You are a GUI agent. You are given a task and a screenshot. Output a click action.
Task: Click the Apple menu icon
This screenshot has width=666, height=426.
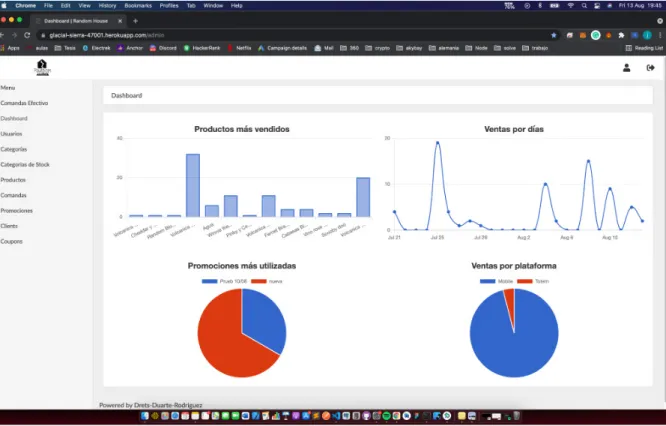click(x=4, y=6)
